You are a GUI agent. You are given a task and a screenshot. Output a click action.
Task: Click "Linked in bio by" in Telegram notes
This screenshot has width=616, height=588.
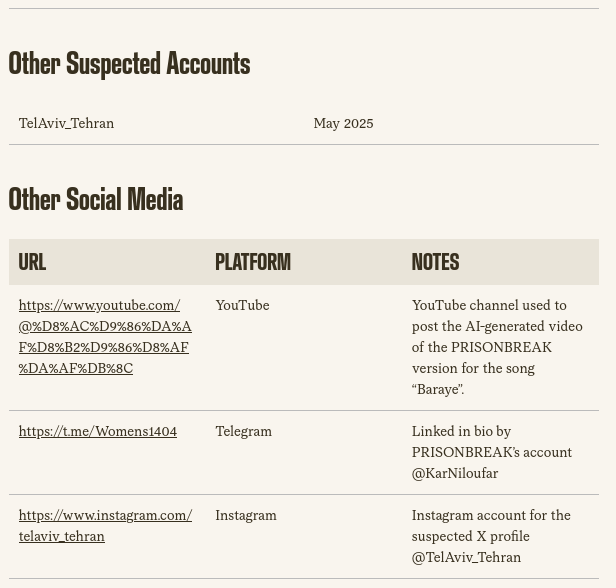(x=461, y=431)
